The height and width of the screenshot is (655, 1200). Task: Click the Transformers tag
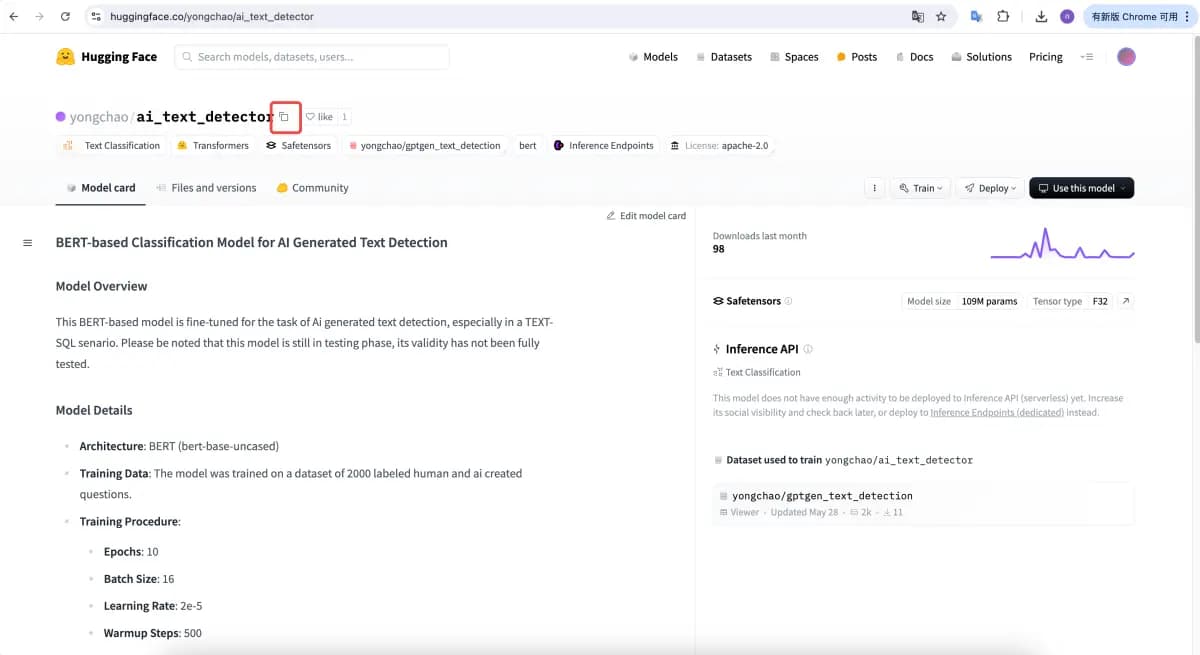(x=212, y=145)
